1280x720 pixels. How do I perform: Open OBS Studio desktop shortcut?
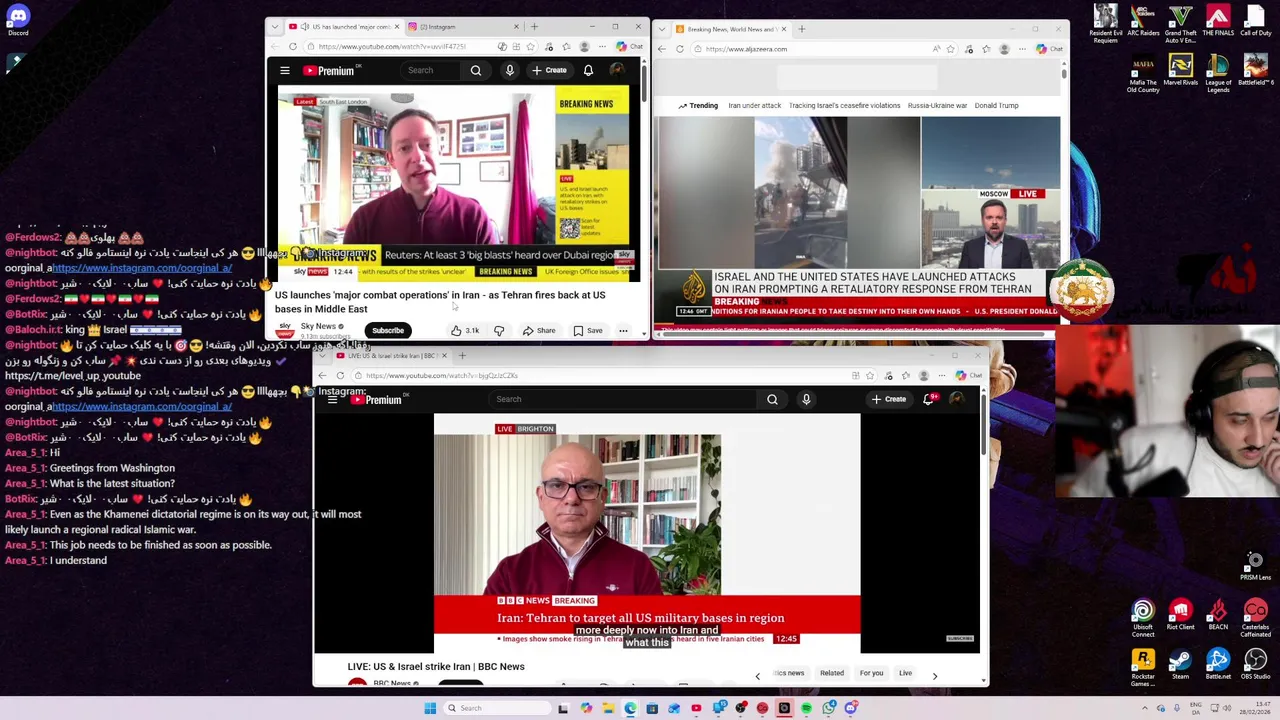pos(1256,665)
